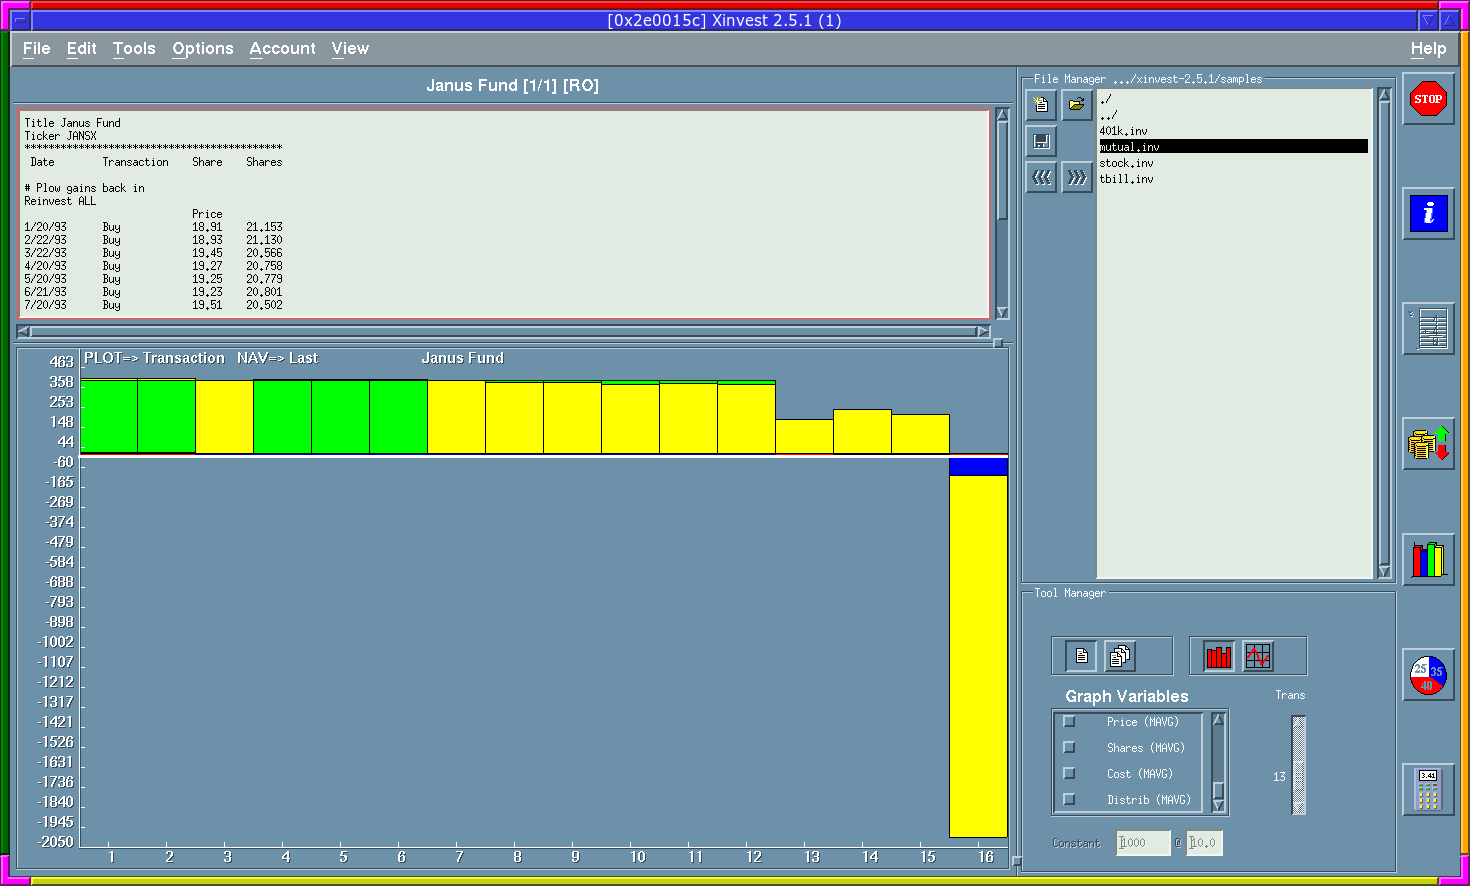Click the Constant price field showing 10.0
1470x886 pixels.
point(1204,843)
